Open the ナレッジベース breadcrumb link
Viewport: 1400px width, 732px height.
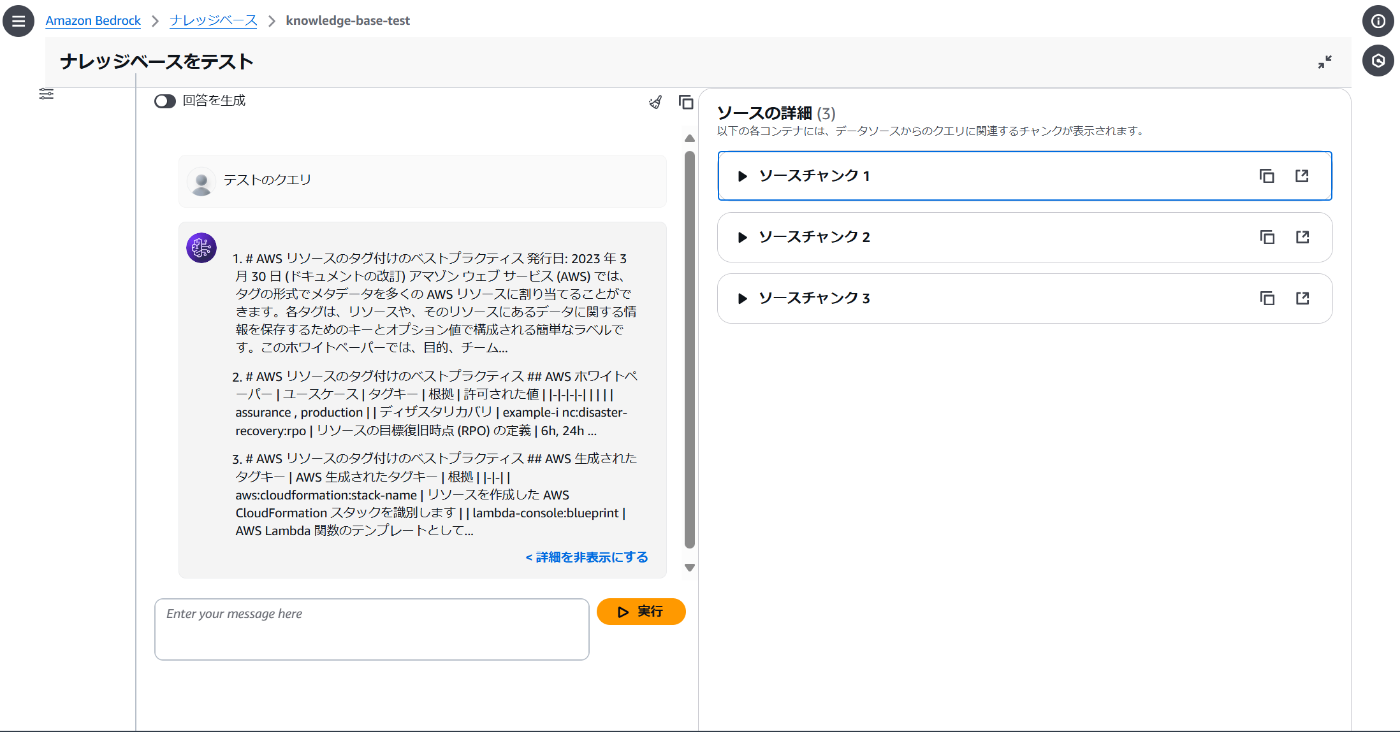(213, 20)
